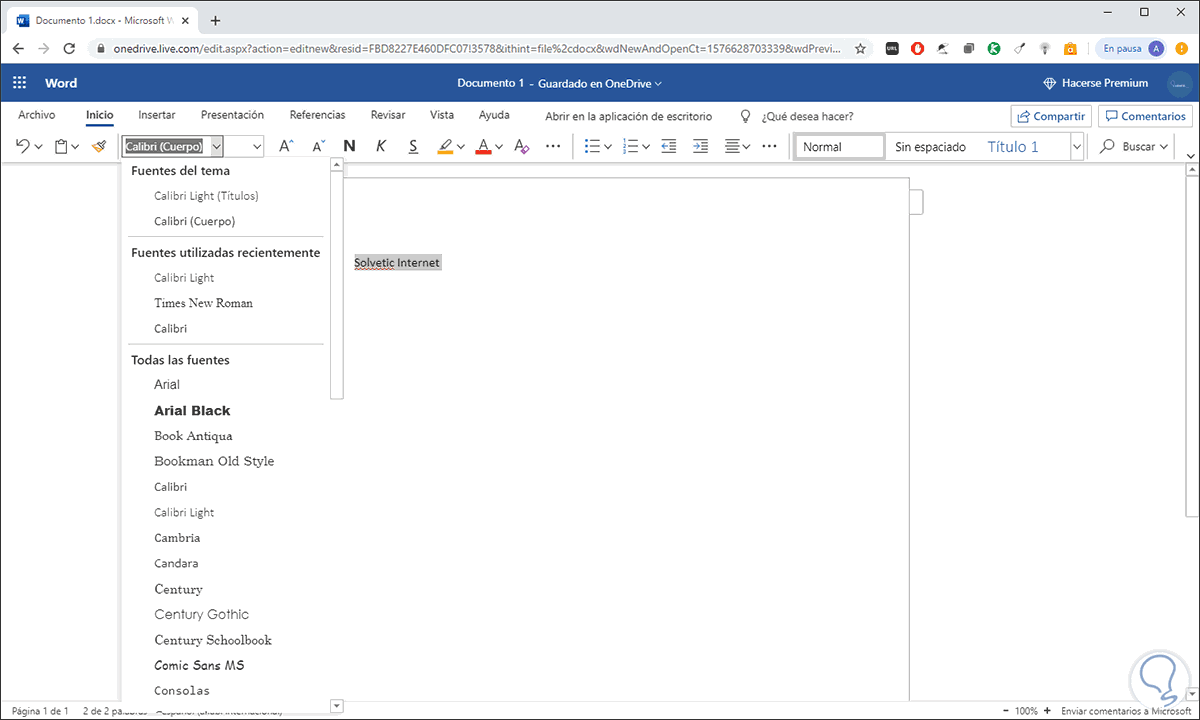This screenshot has height=720, width=1200.
Task: Click the Undo arrow icon
Action: pyautogui.click(x=23, y=147)
